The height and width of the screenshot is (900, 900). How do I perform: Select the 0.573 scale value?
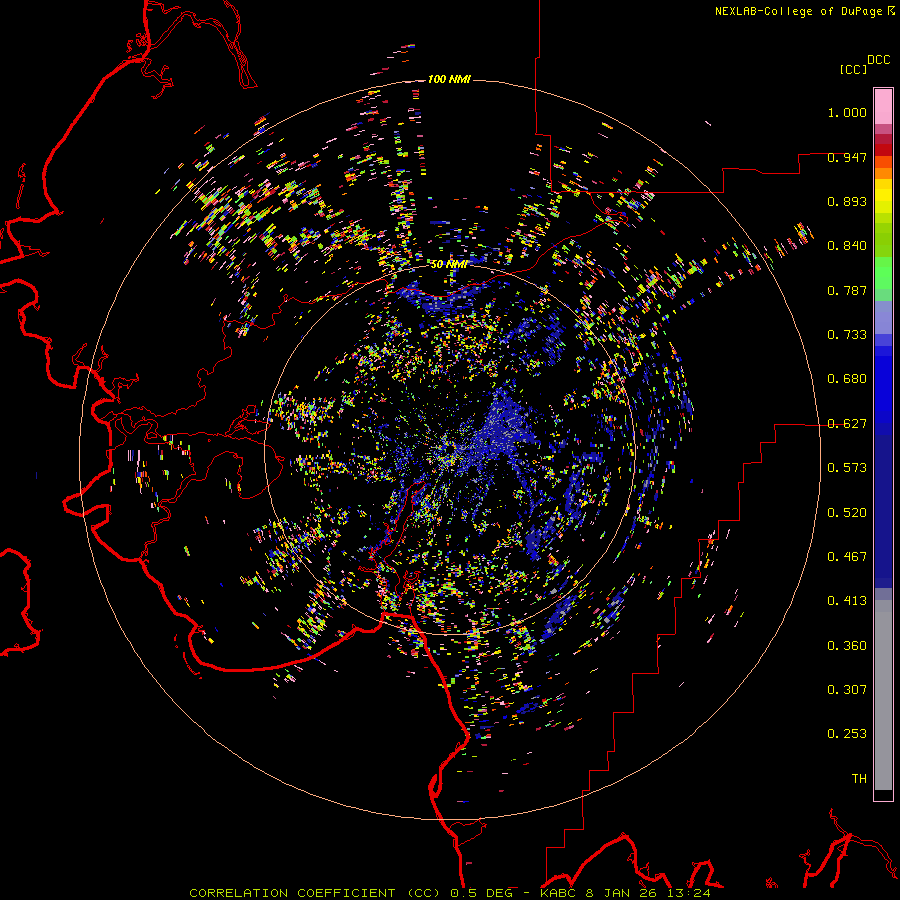847,468
